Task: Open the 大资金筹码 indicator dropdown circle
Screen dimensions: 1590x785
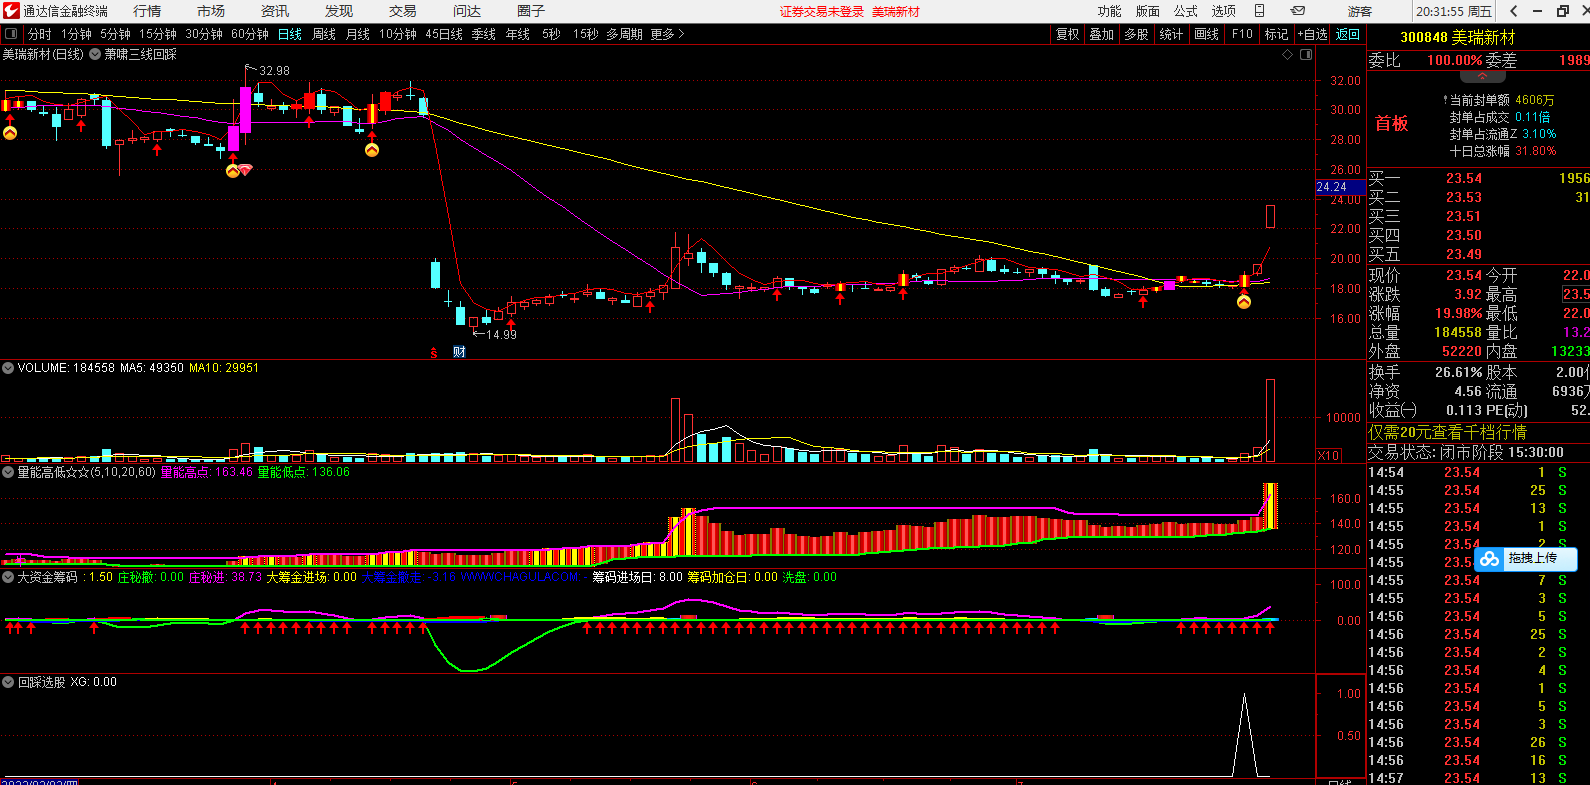Action: [x=8, y=577]
